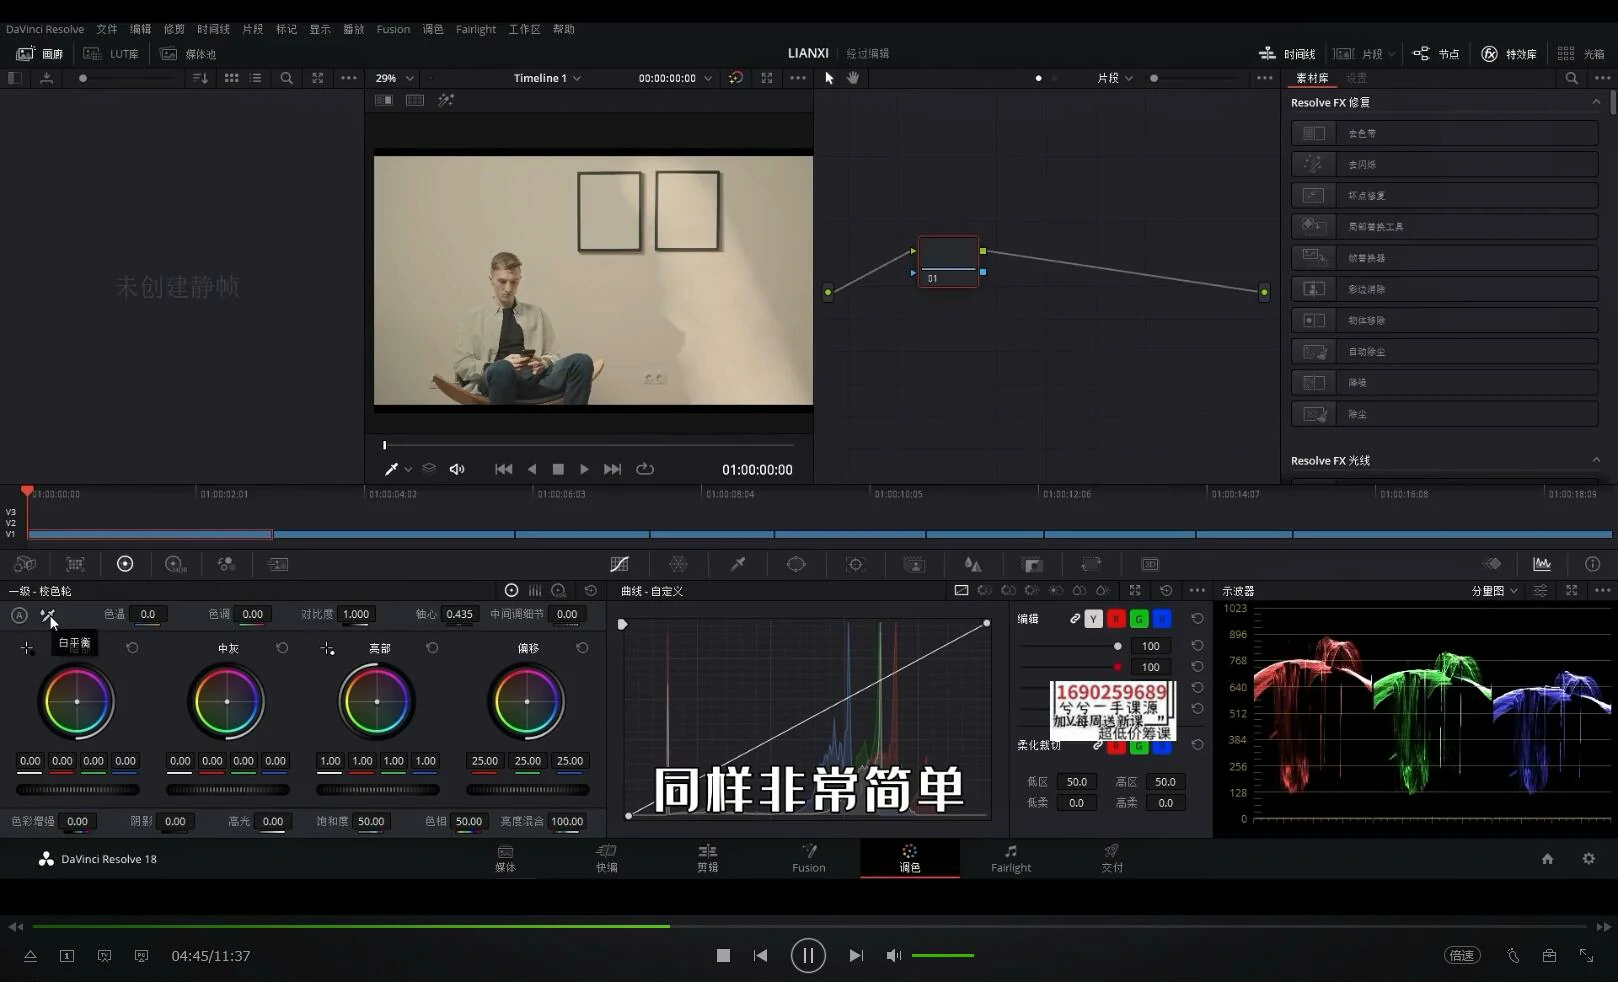
Task: Switch to the 交付 deliver page
Action: pos(1112,858)
